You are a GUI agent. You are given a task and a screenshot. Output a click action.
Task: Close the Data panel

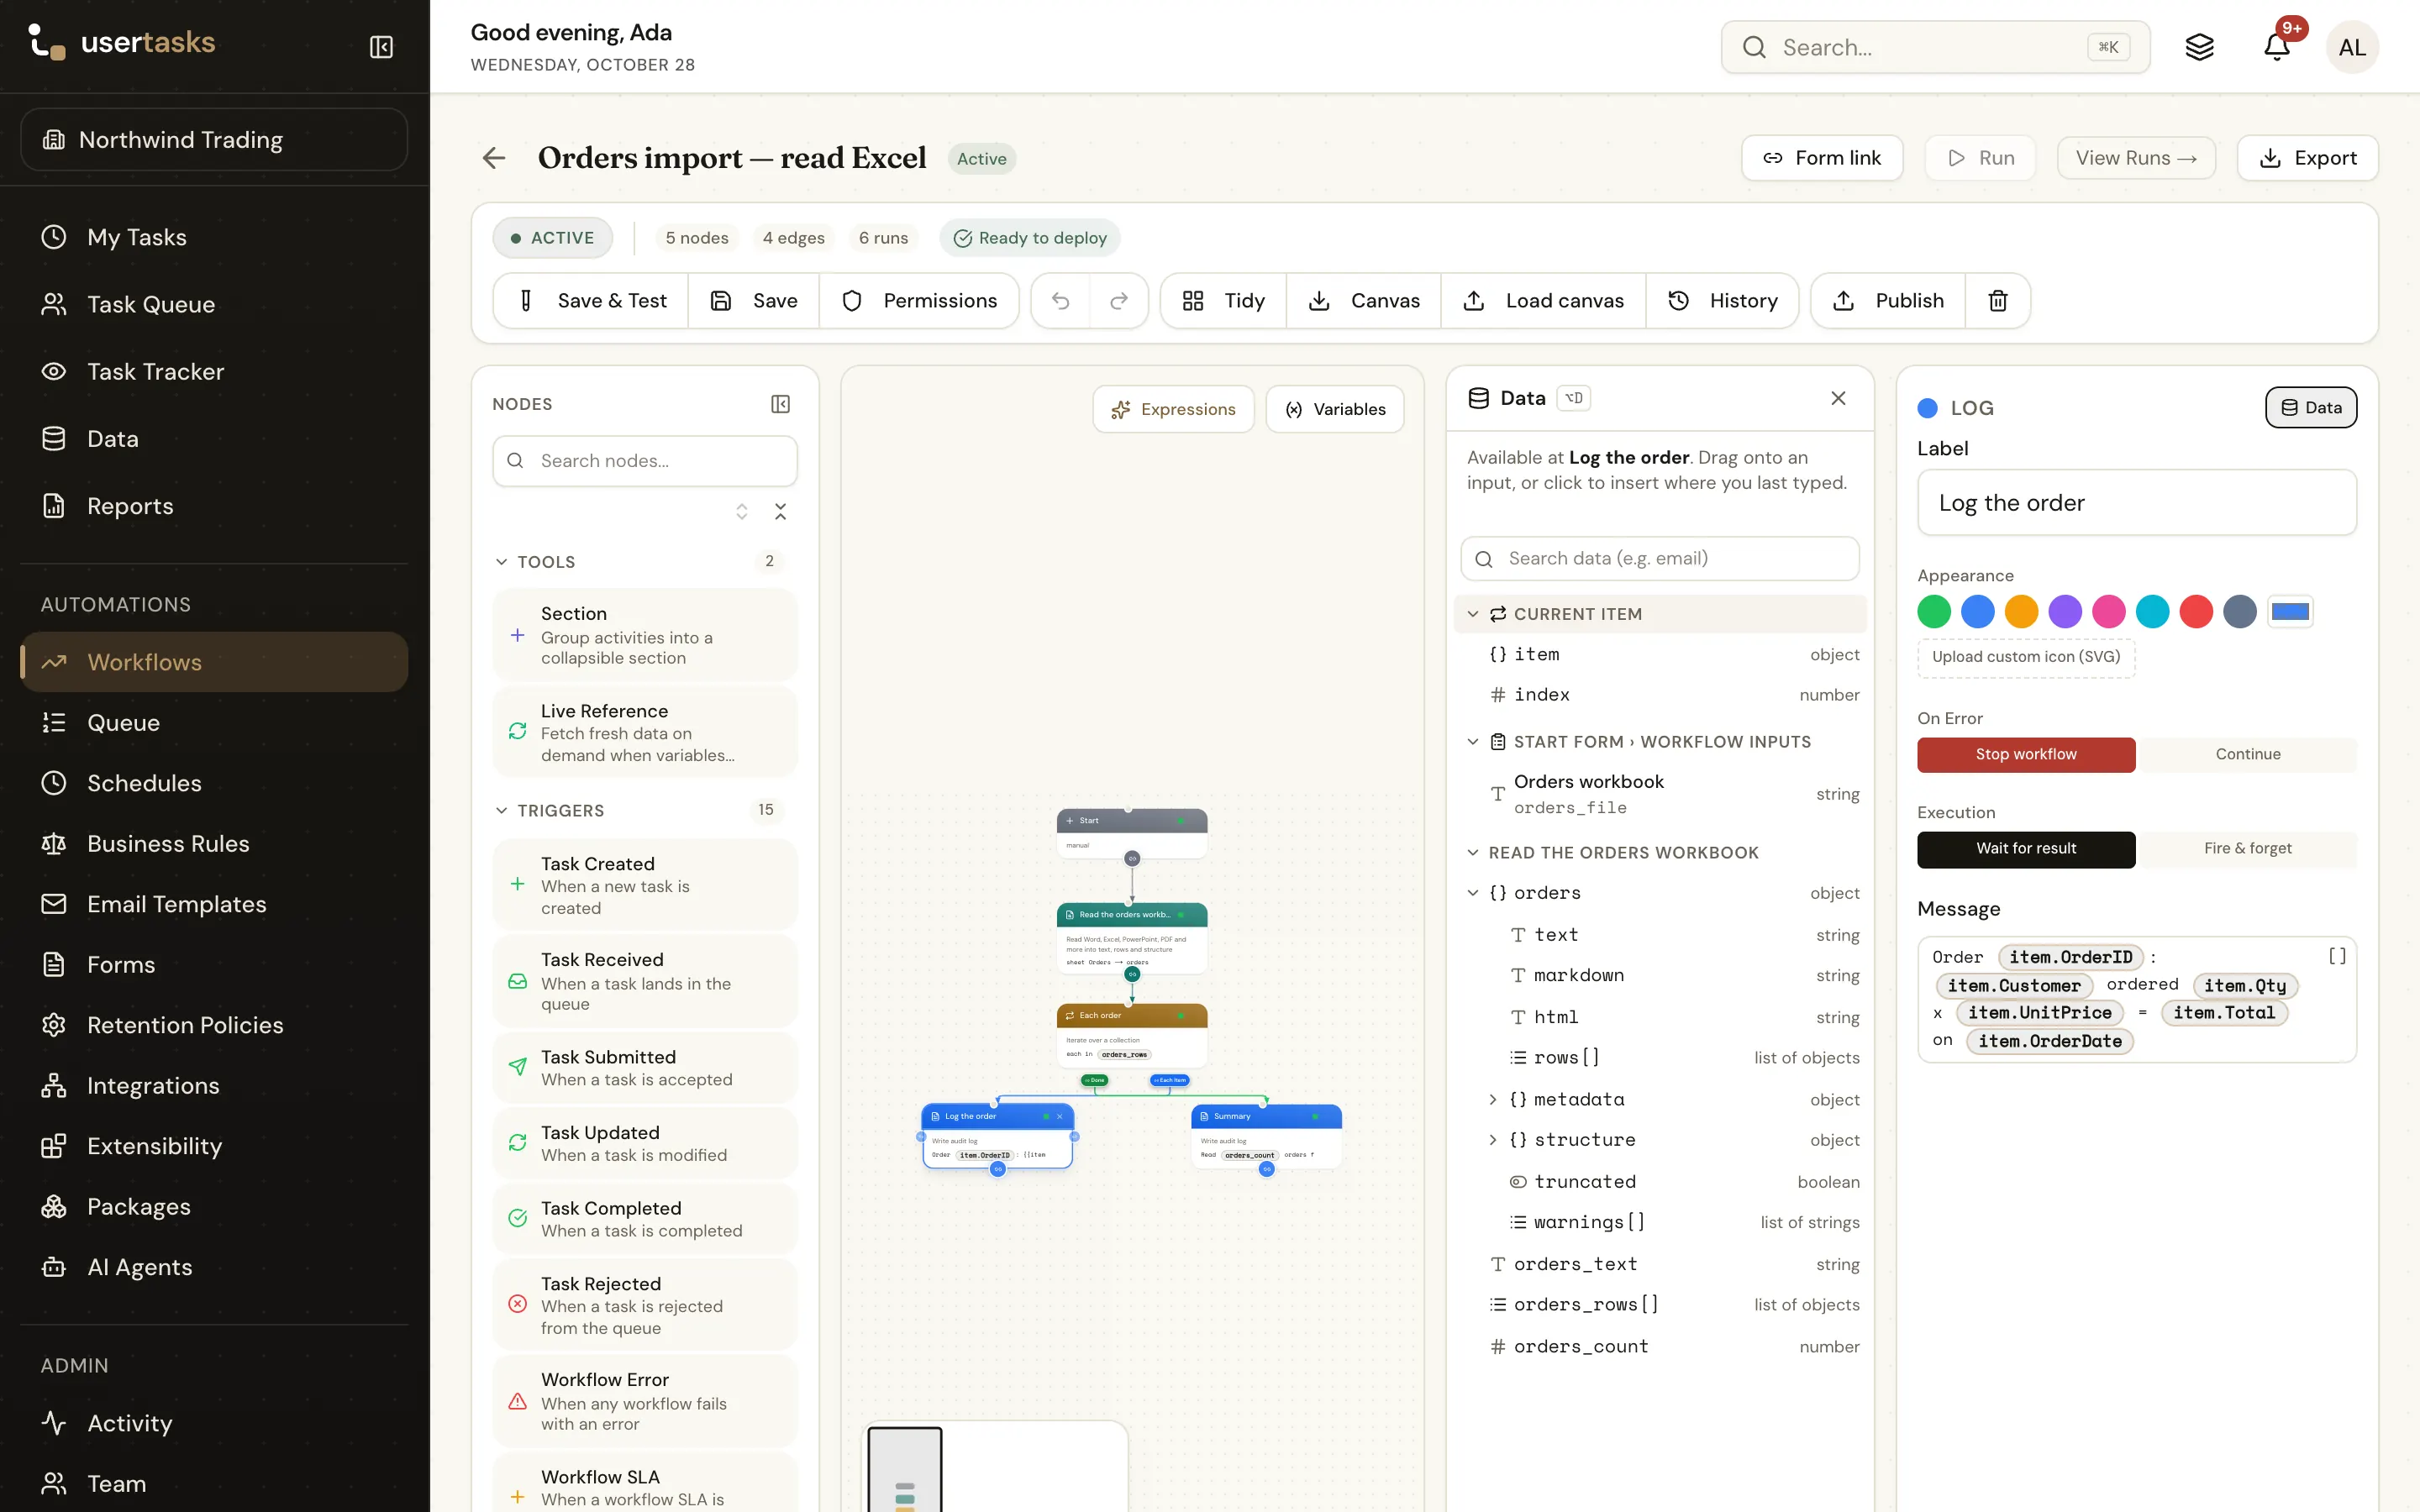point(1838,398)
